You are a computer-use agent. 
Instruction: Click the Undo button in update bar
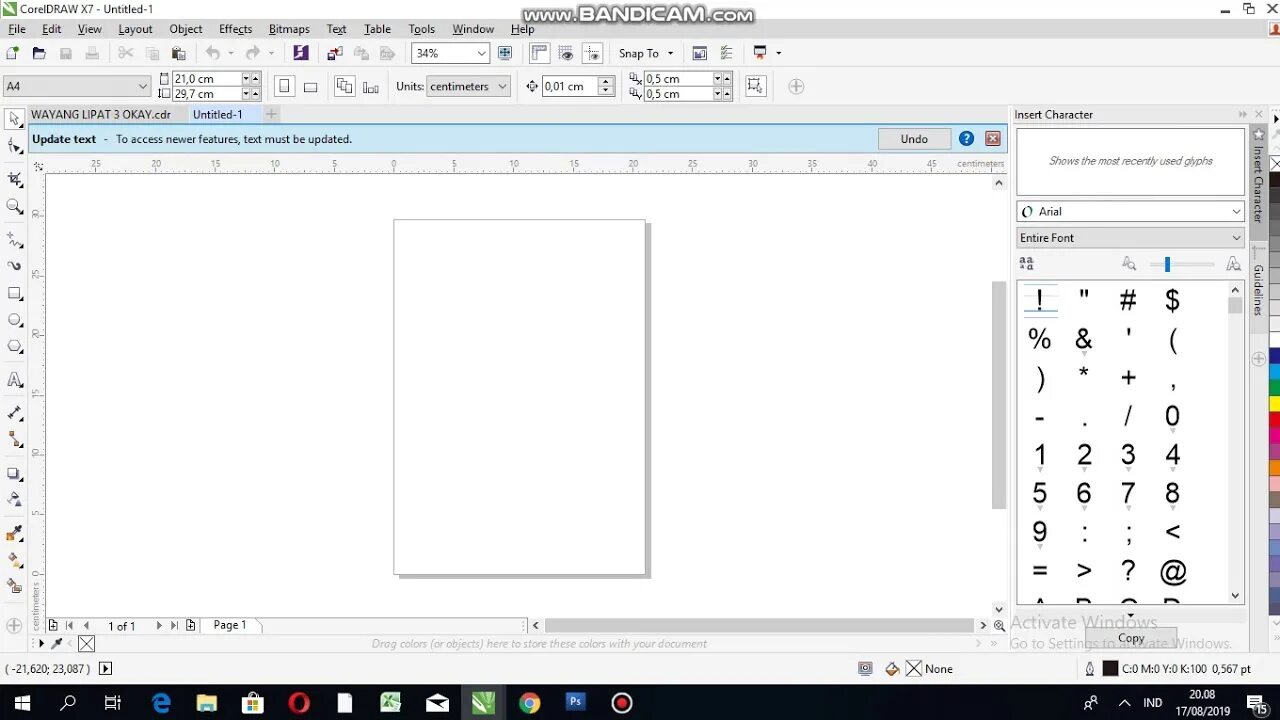[x=914, y=139]
